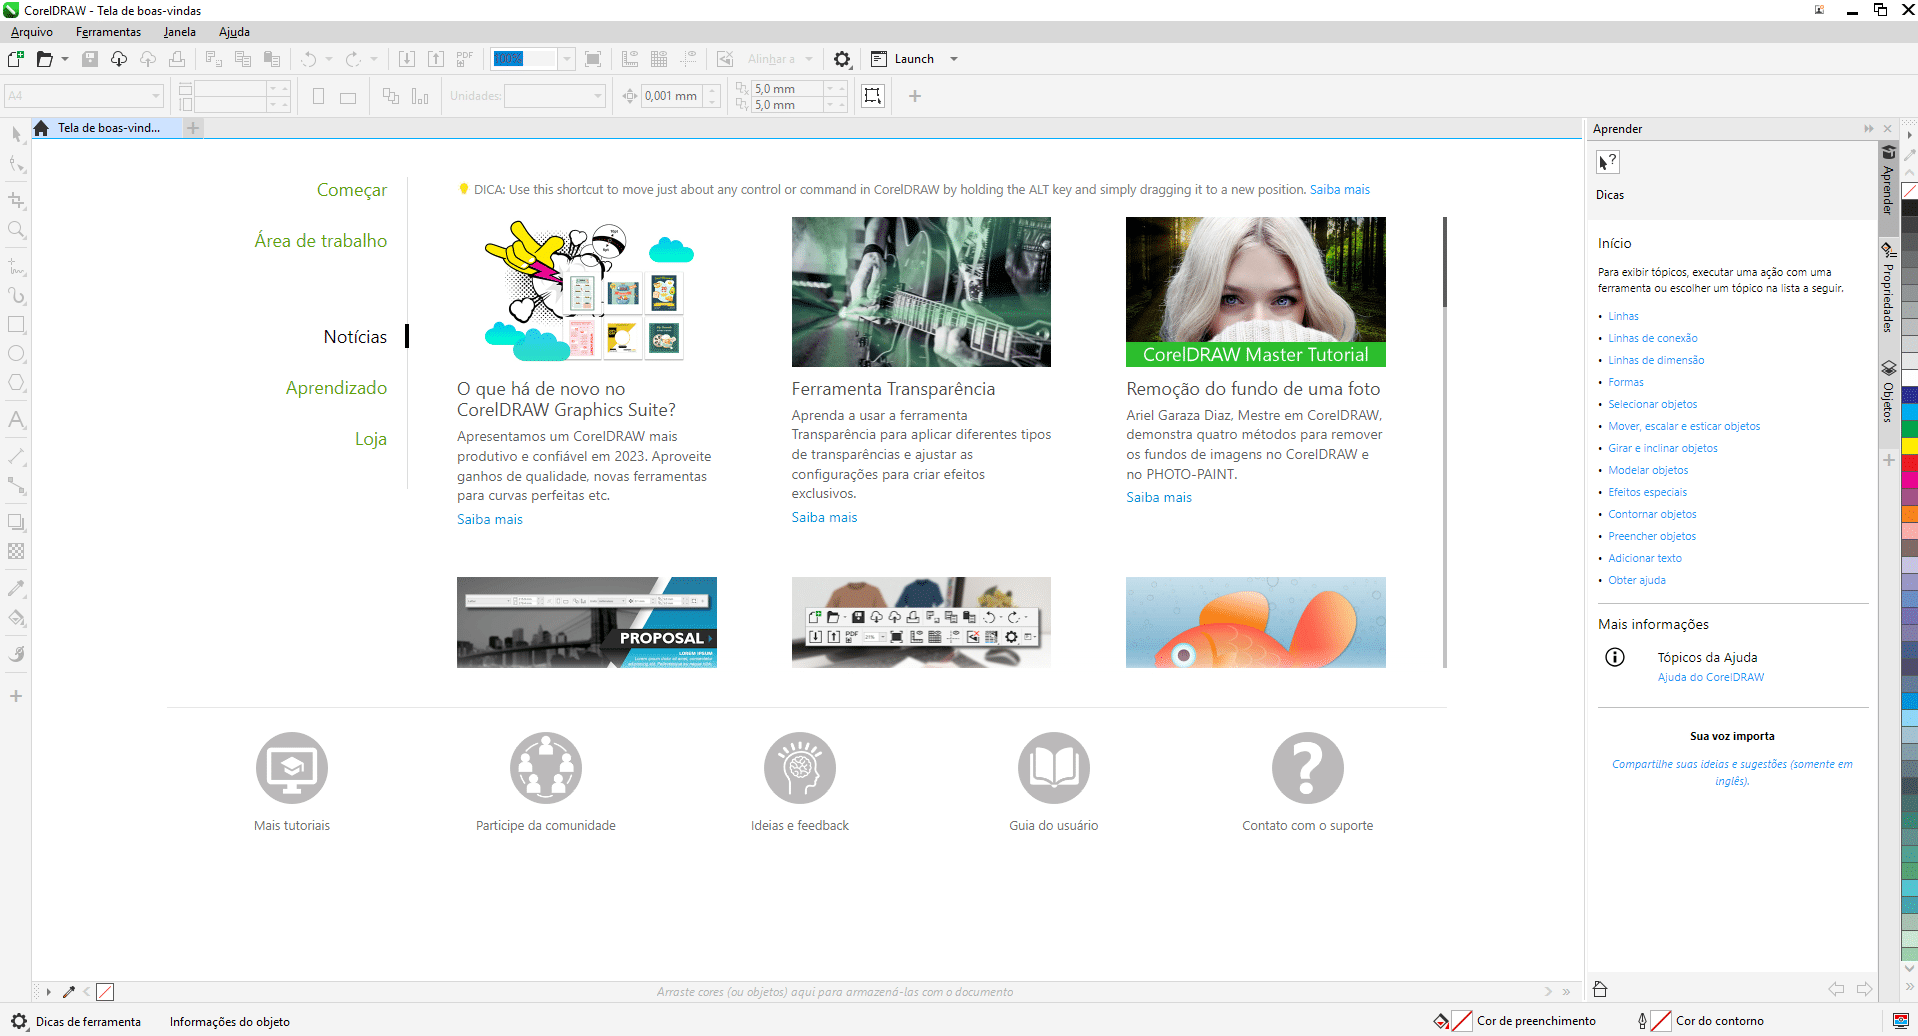Click the Export arrow icon
The height and width of the screenshot is (1036, 1918).
coord(436,59)
